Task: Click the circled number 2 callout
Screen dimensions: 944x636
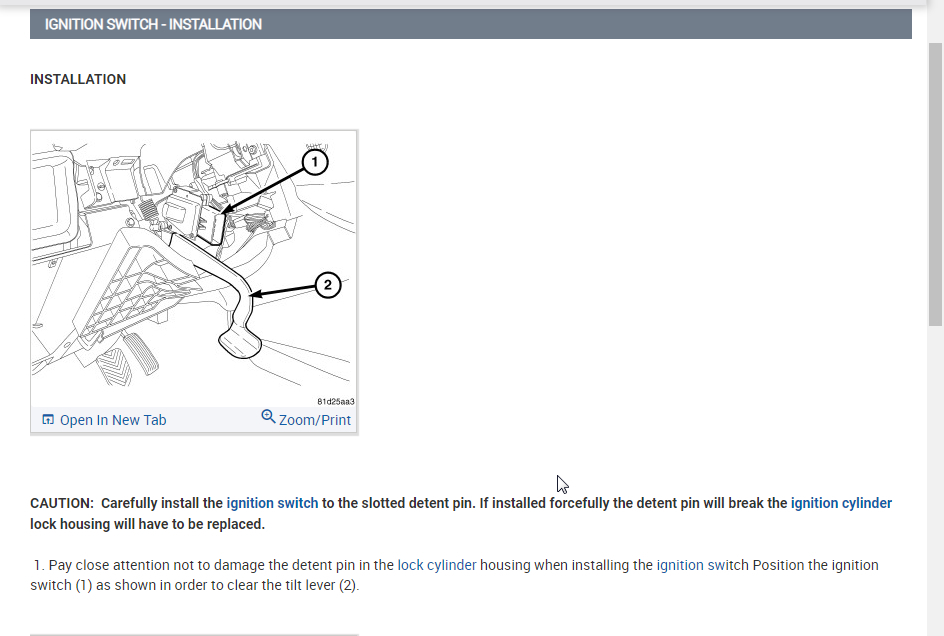Action: click(327, 286)
